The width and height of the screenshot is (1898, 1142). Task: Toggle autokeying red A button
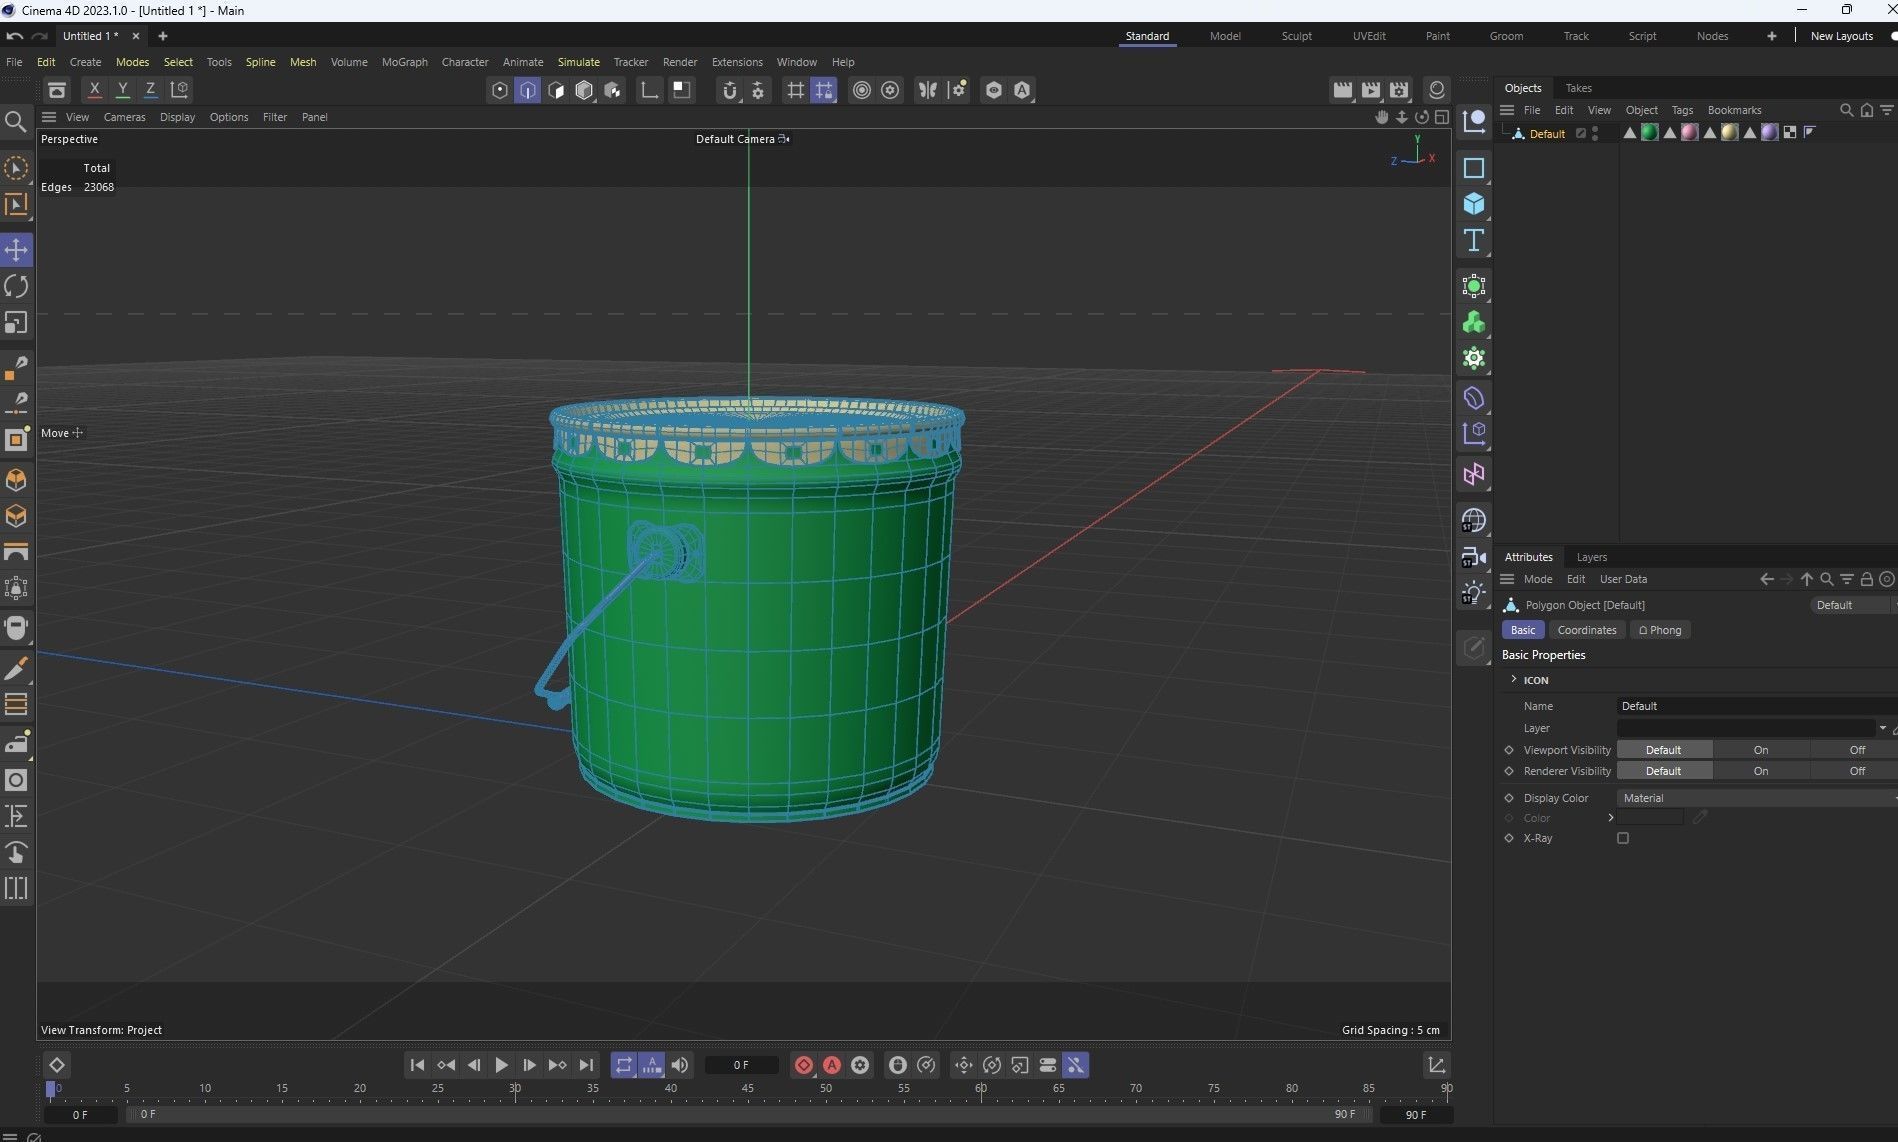pos(832,1065)
